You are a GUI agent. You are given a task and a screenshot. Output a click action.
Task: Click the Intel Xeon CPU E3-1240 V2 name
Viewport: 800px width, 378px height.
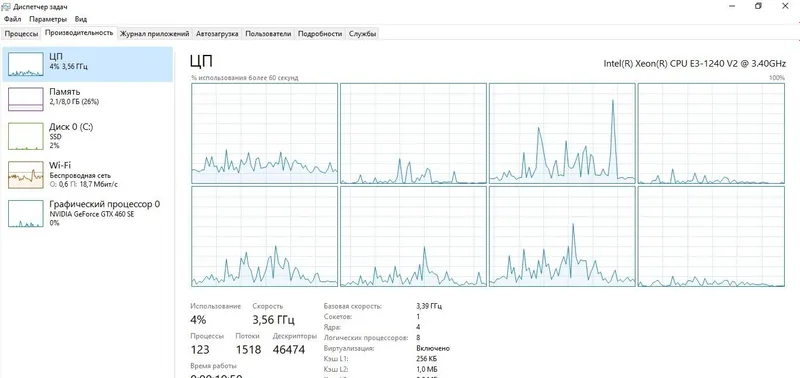tap(694, 63)
